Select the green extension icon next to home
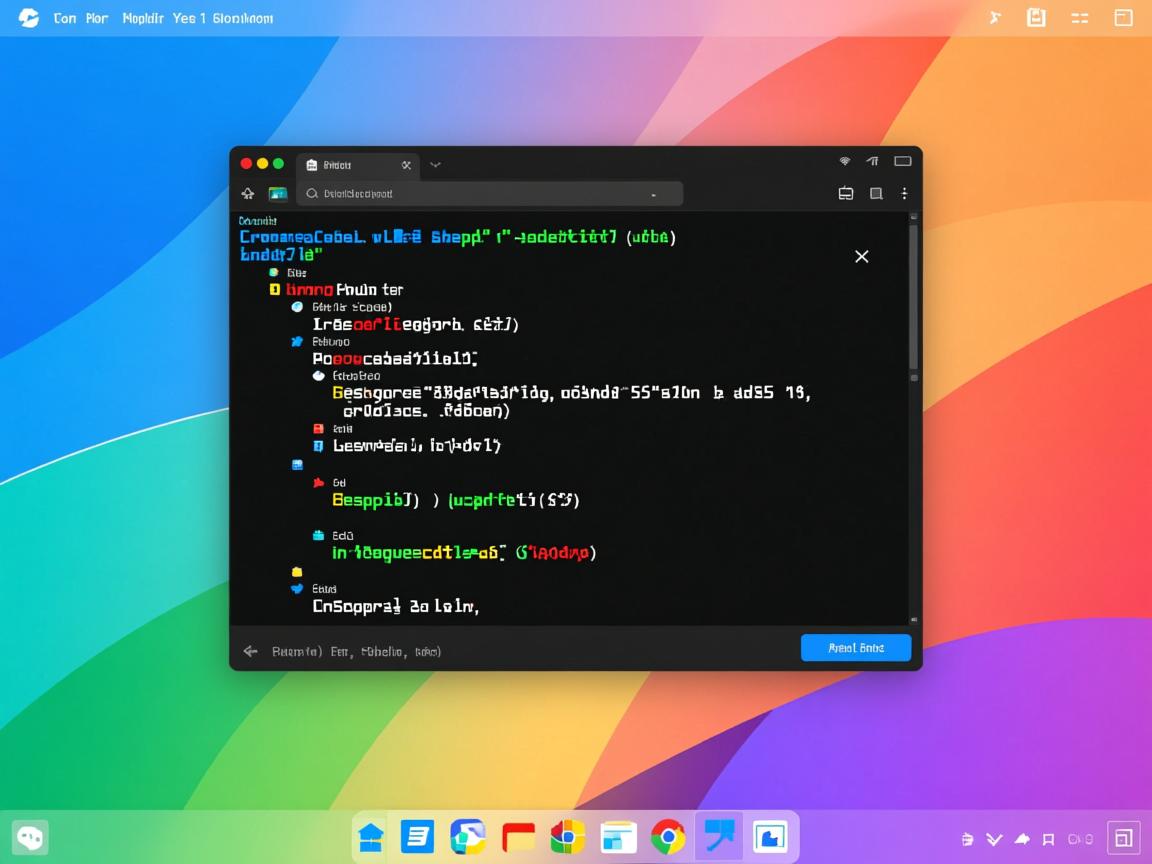 [276, 193]
